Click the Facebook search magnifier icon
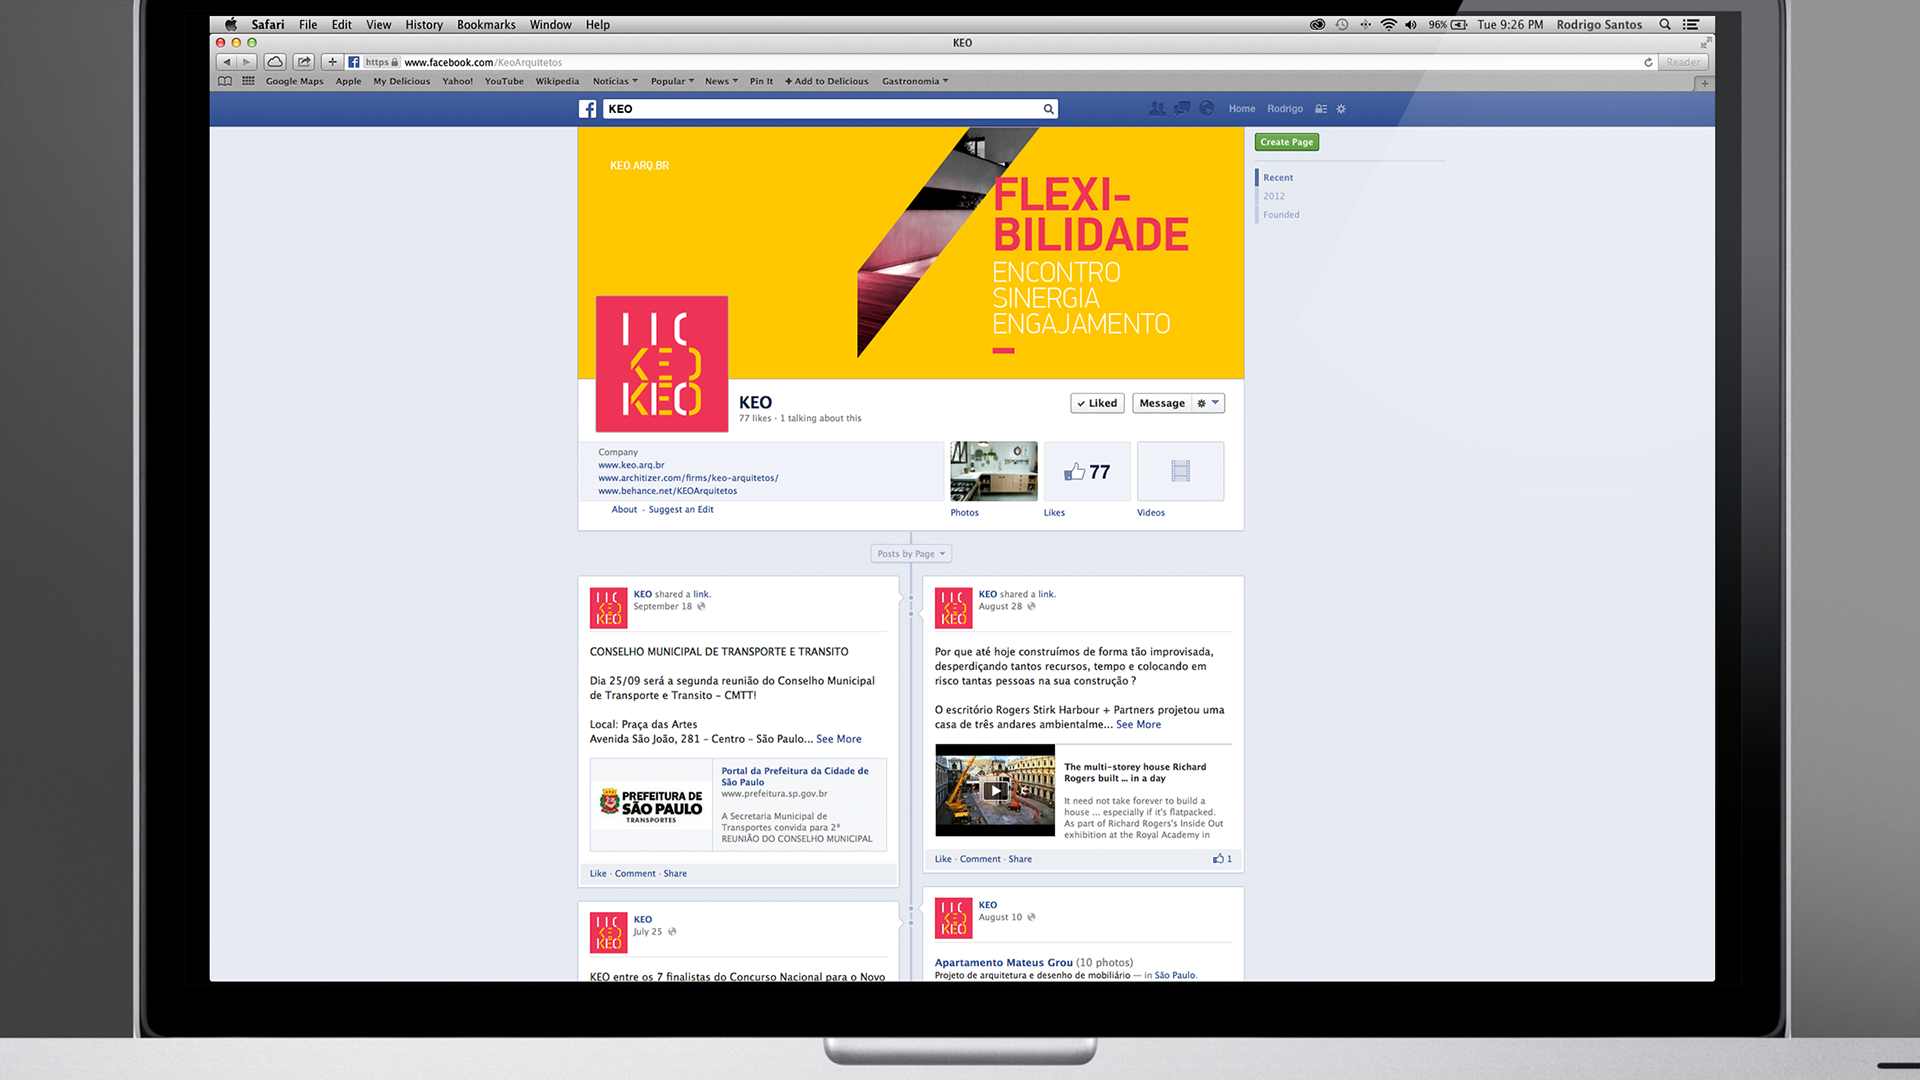1920x1080 pixels. point(1048,109)
